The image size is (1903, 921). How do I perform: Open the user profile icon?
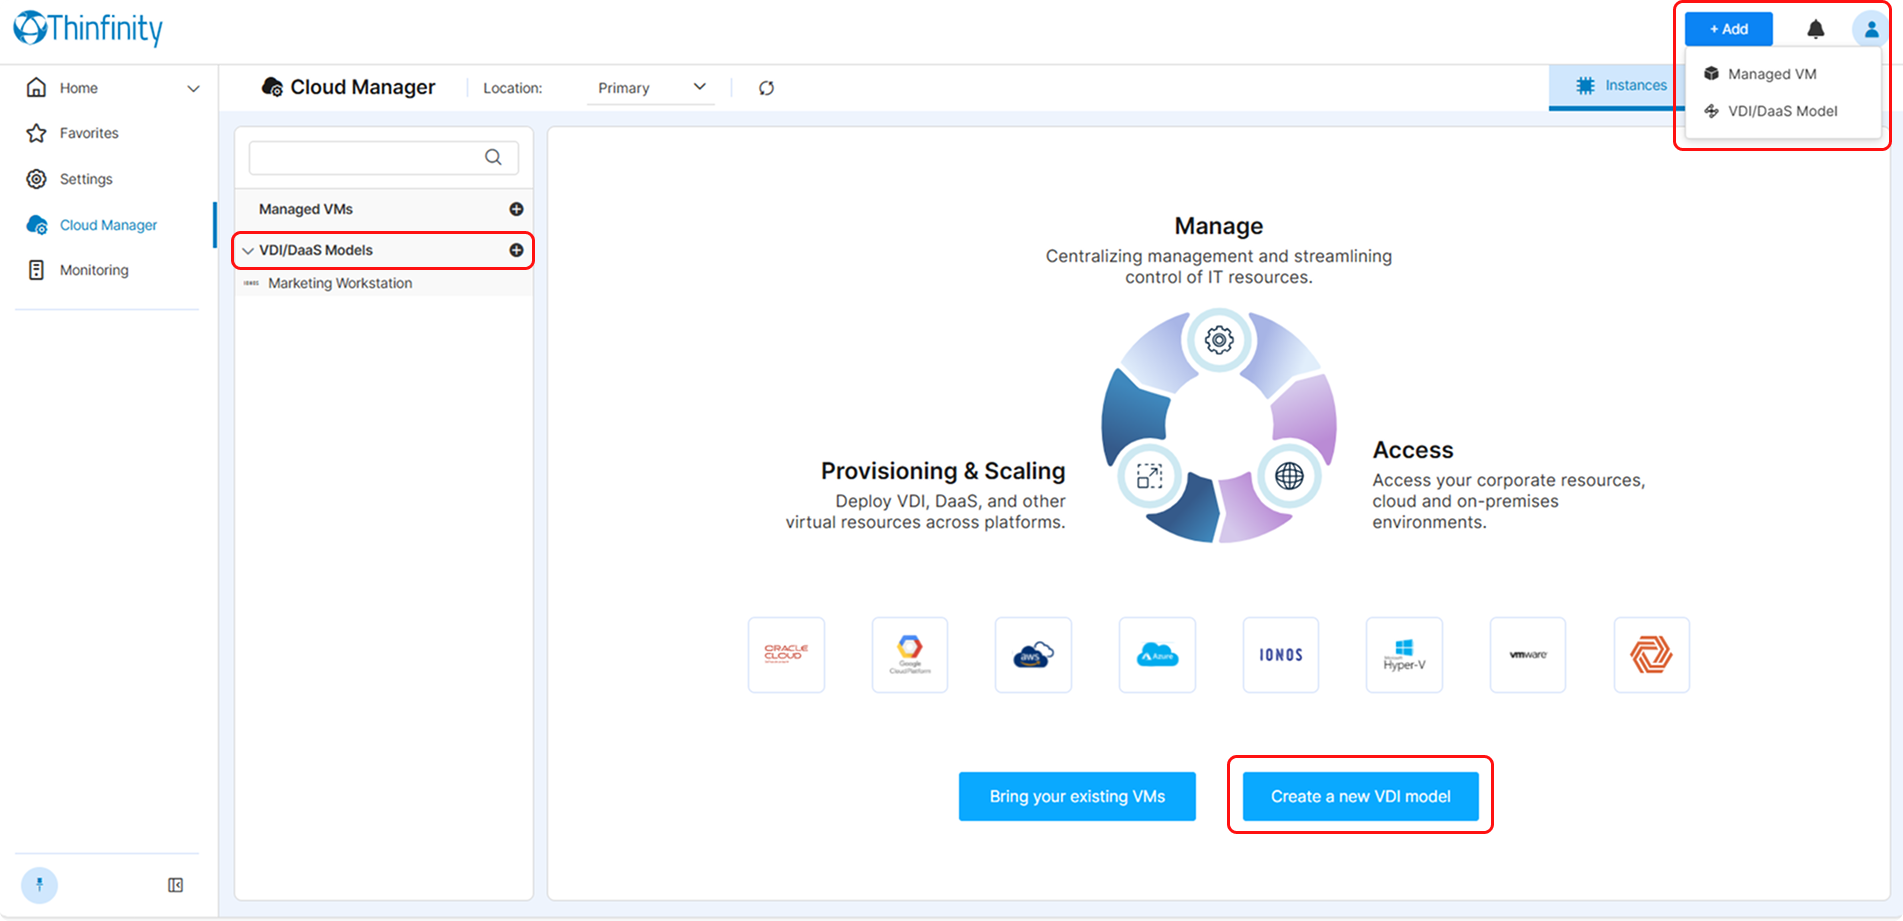pos(1870,30)
